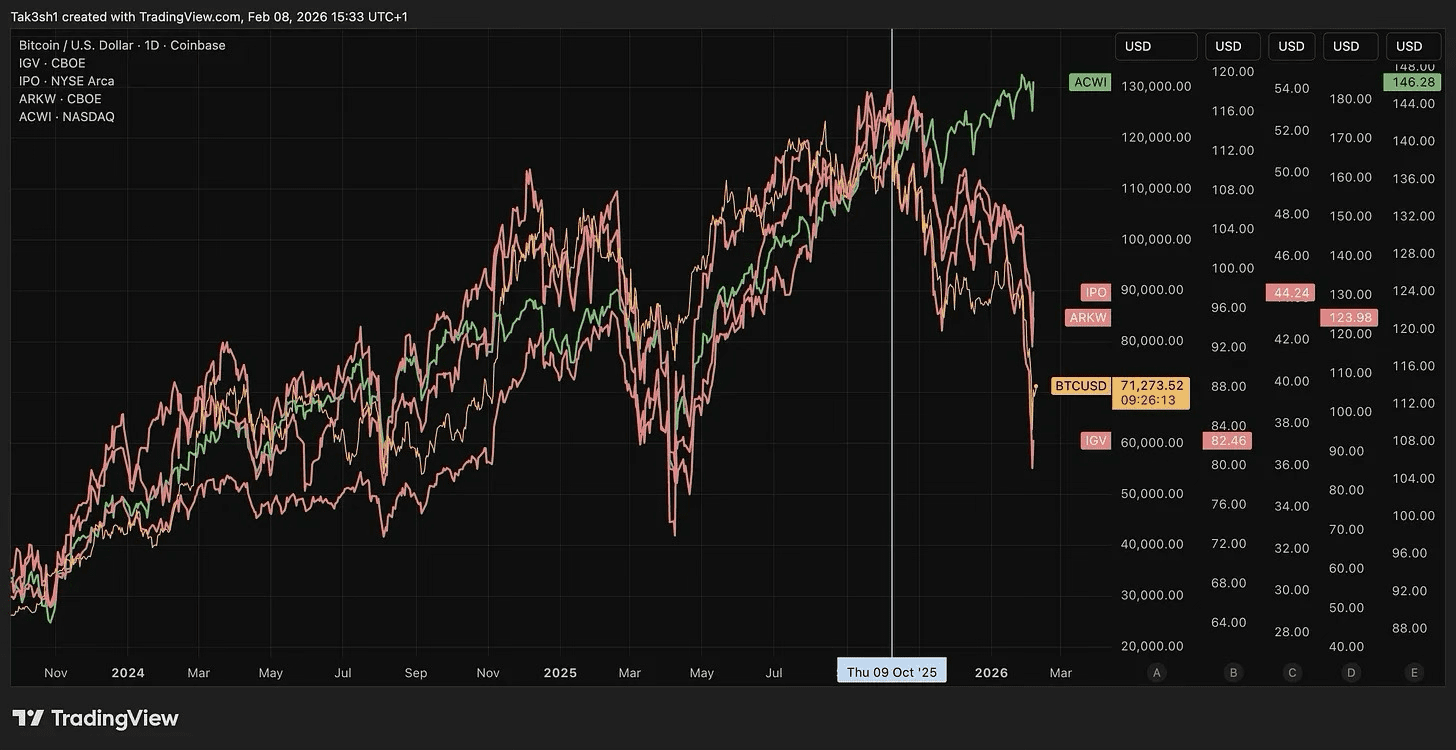The height and width of the screenshot is (750, 1456).
Task: Click the orange BTCUSD series label
Action: point(1081,386)
